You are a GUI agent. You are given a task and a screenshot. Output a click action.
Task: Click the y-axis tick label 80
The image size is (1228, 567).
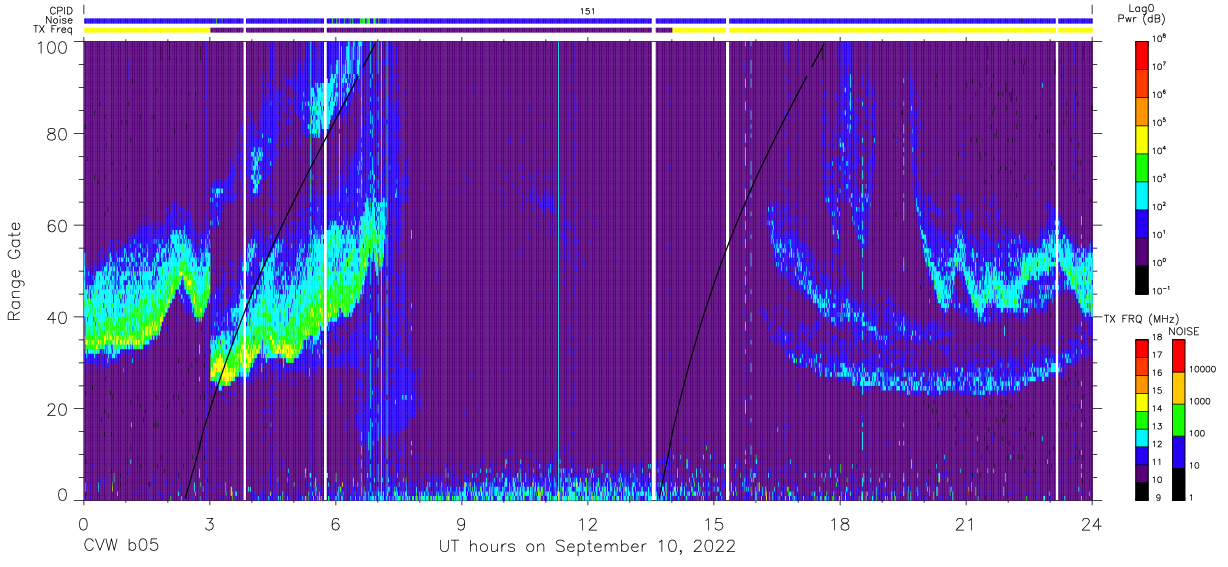[x=59, y=133]
